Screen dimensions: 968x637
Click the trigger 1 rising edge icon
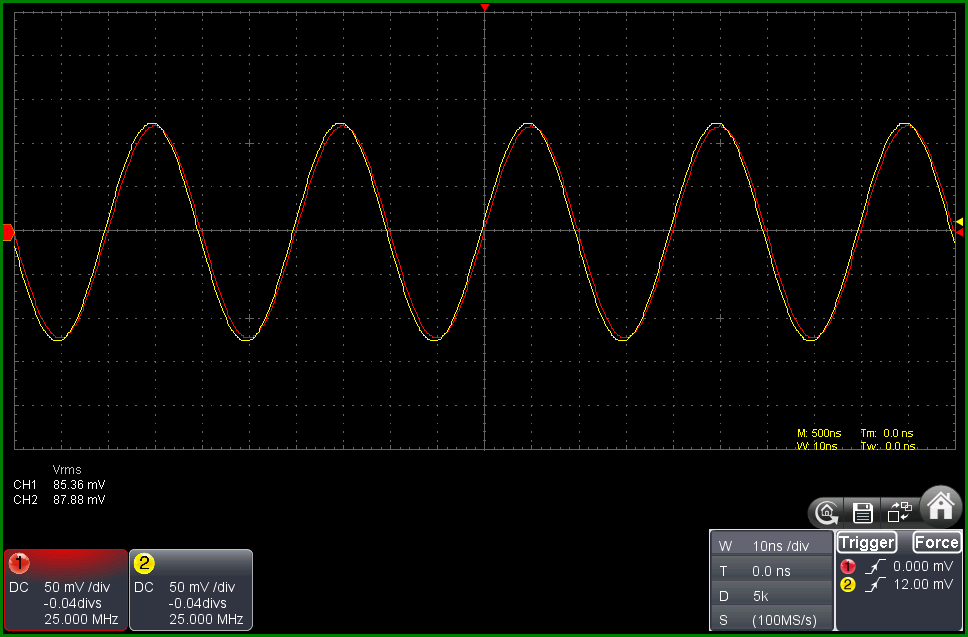coord(875,566)
